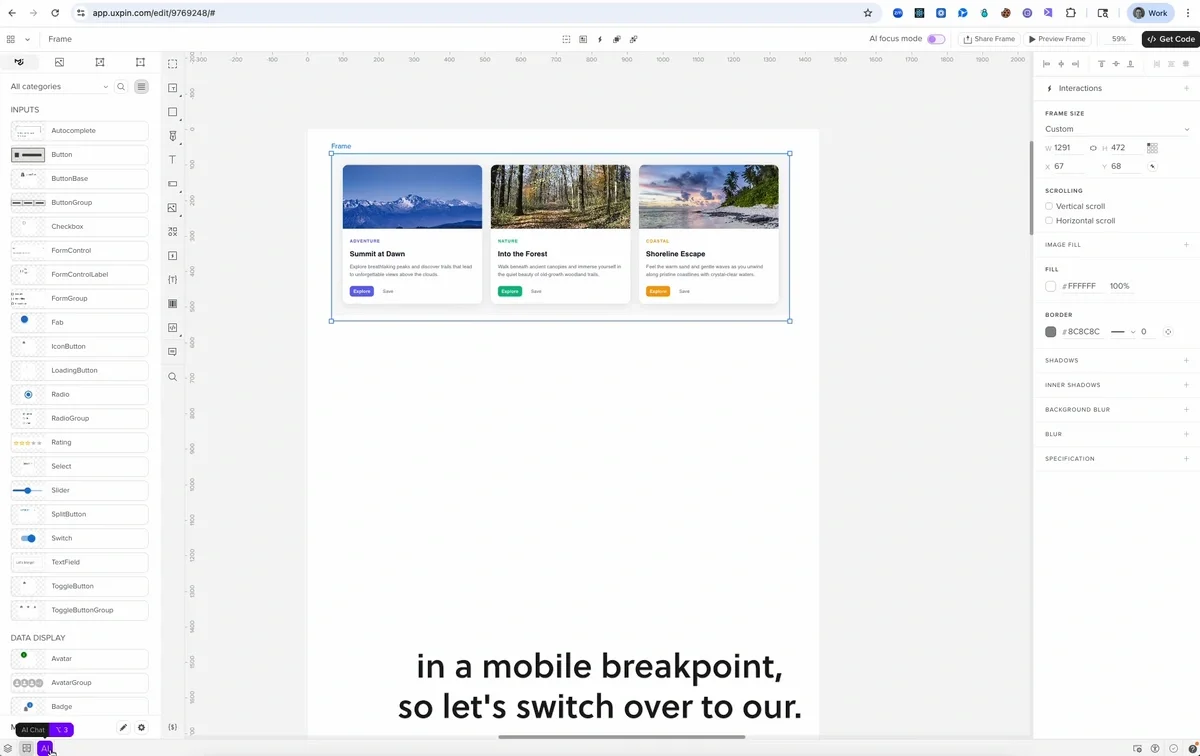
Task: Select the icons tool in vertical toolbar
Action: pos(172,232)
